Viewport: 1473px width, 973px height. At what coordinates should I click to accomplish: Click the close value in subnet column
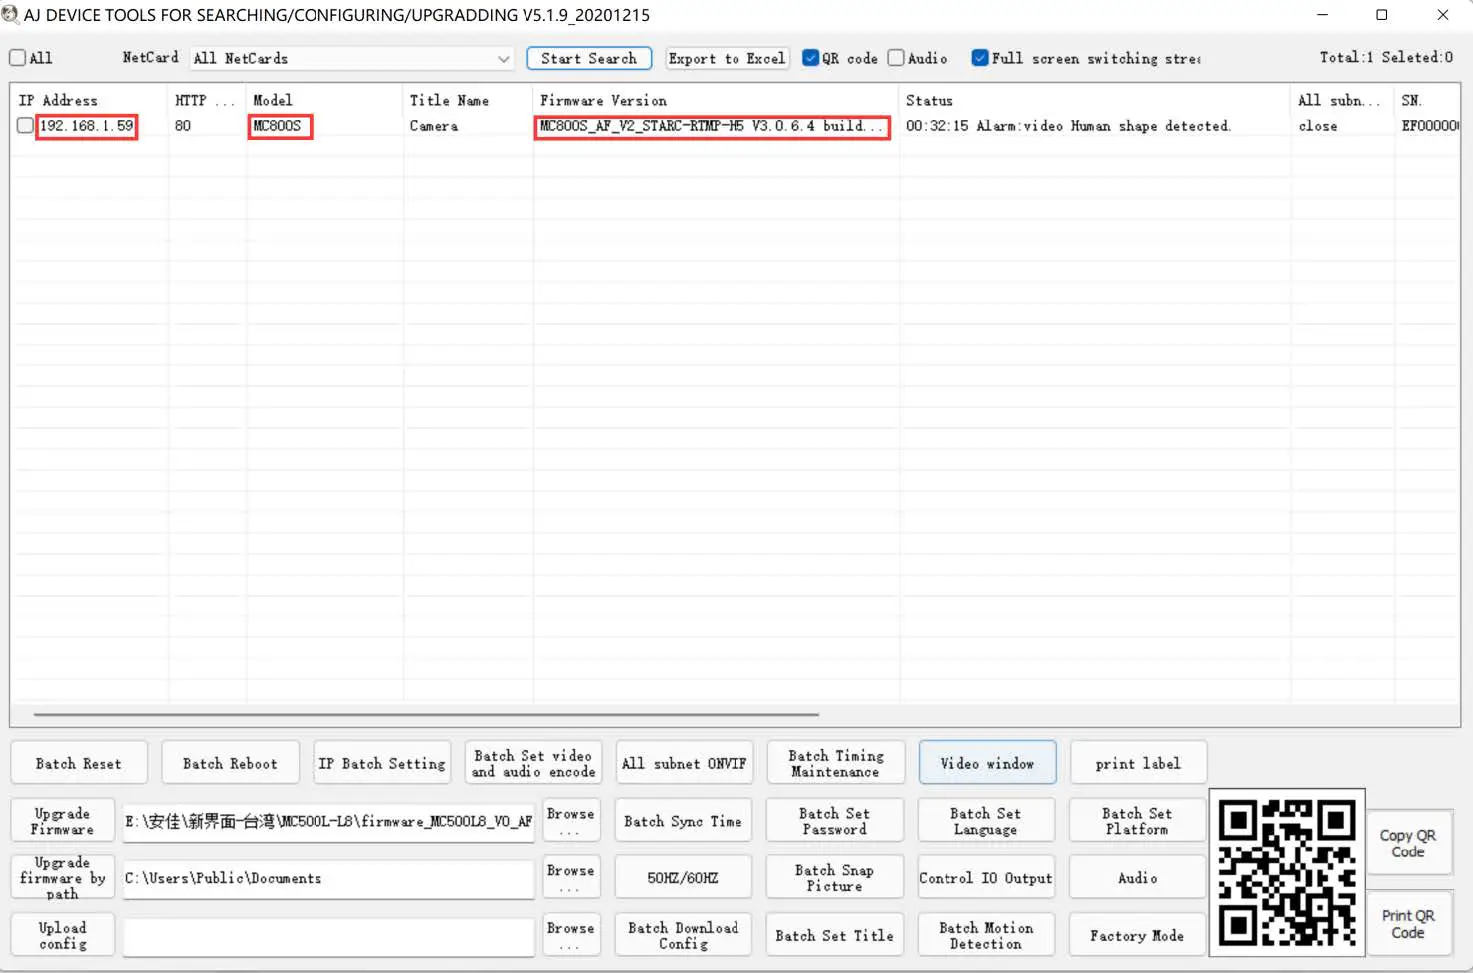(1318, 126)
